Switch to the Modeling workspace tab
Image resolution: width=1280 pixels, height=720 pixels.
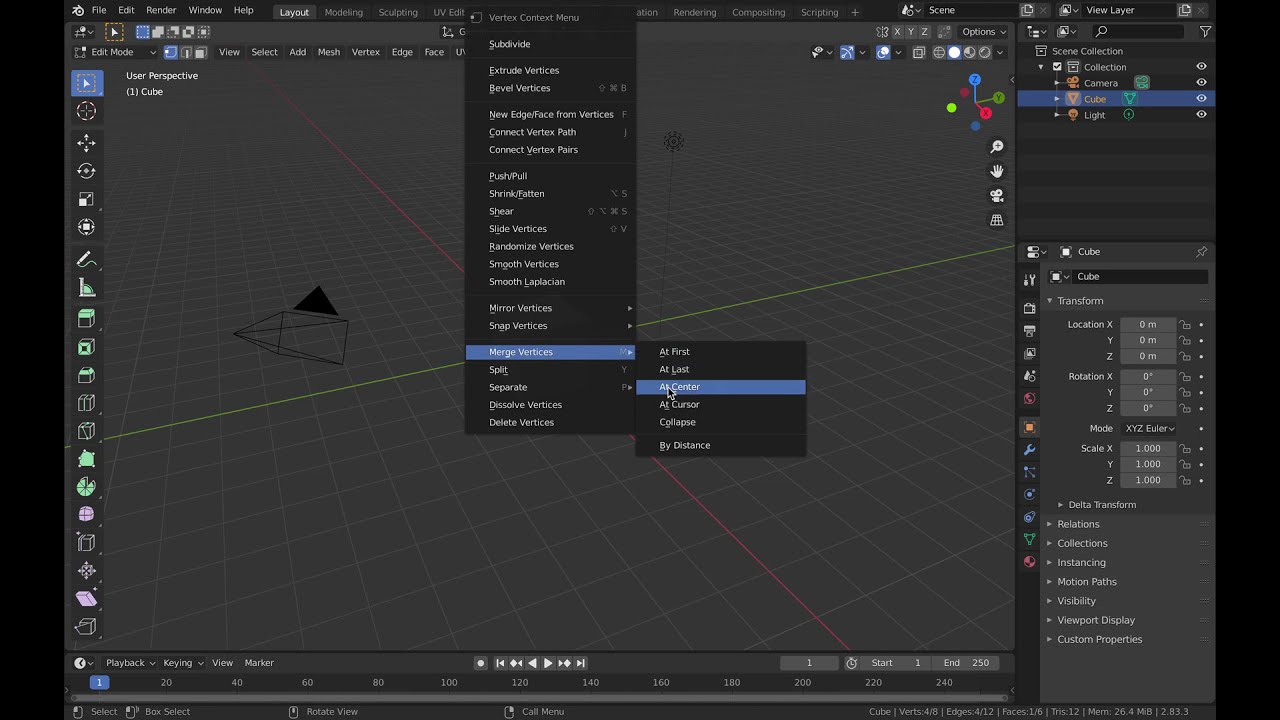[343, 12]
